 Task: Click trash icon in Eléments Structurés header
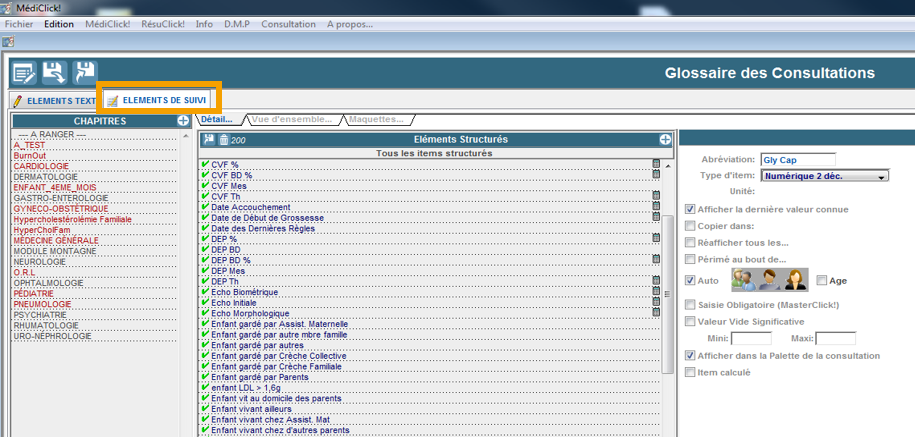(223, 139)
